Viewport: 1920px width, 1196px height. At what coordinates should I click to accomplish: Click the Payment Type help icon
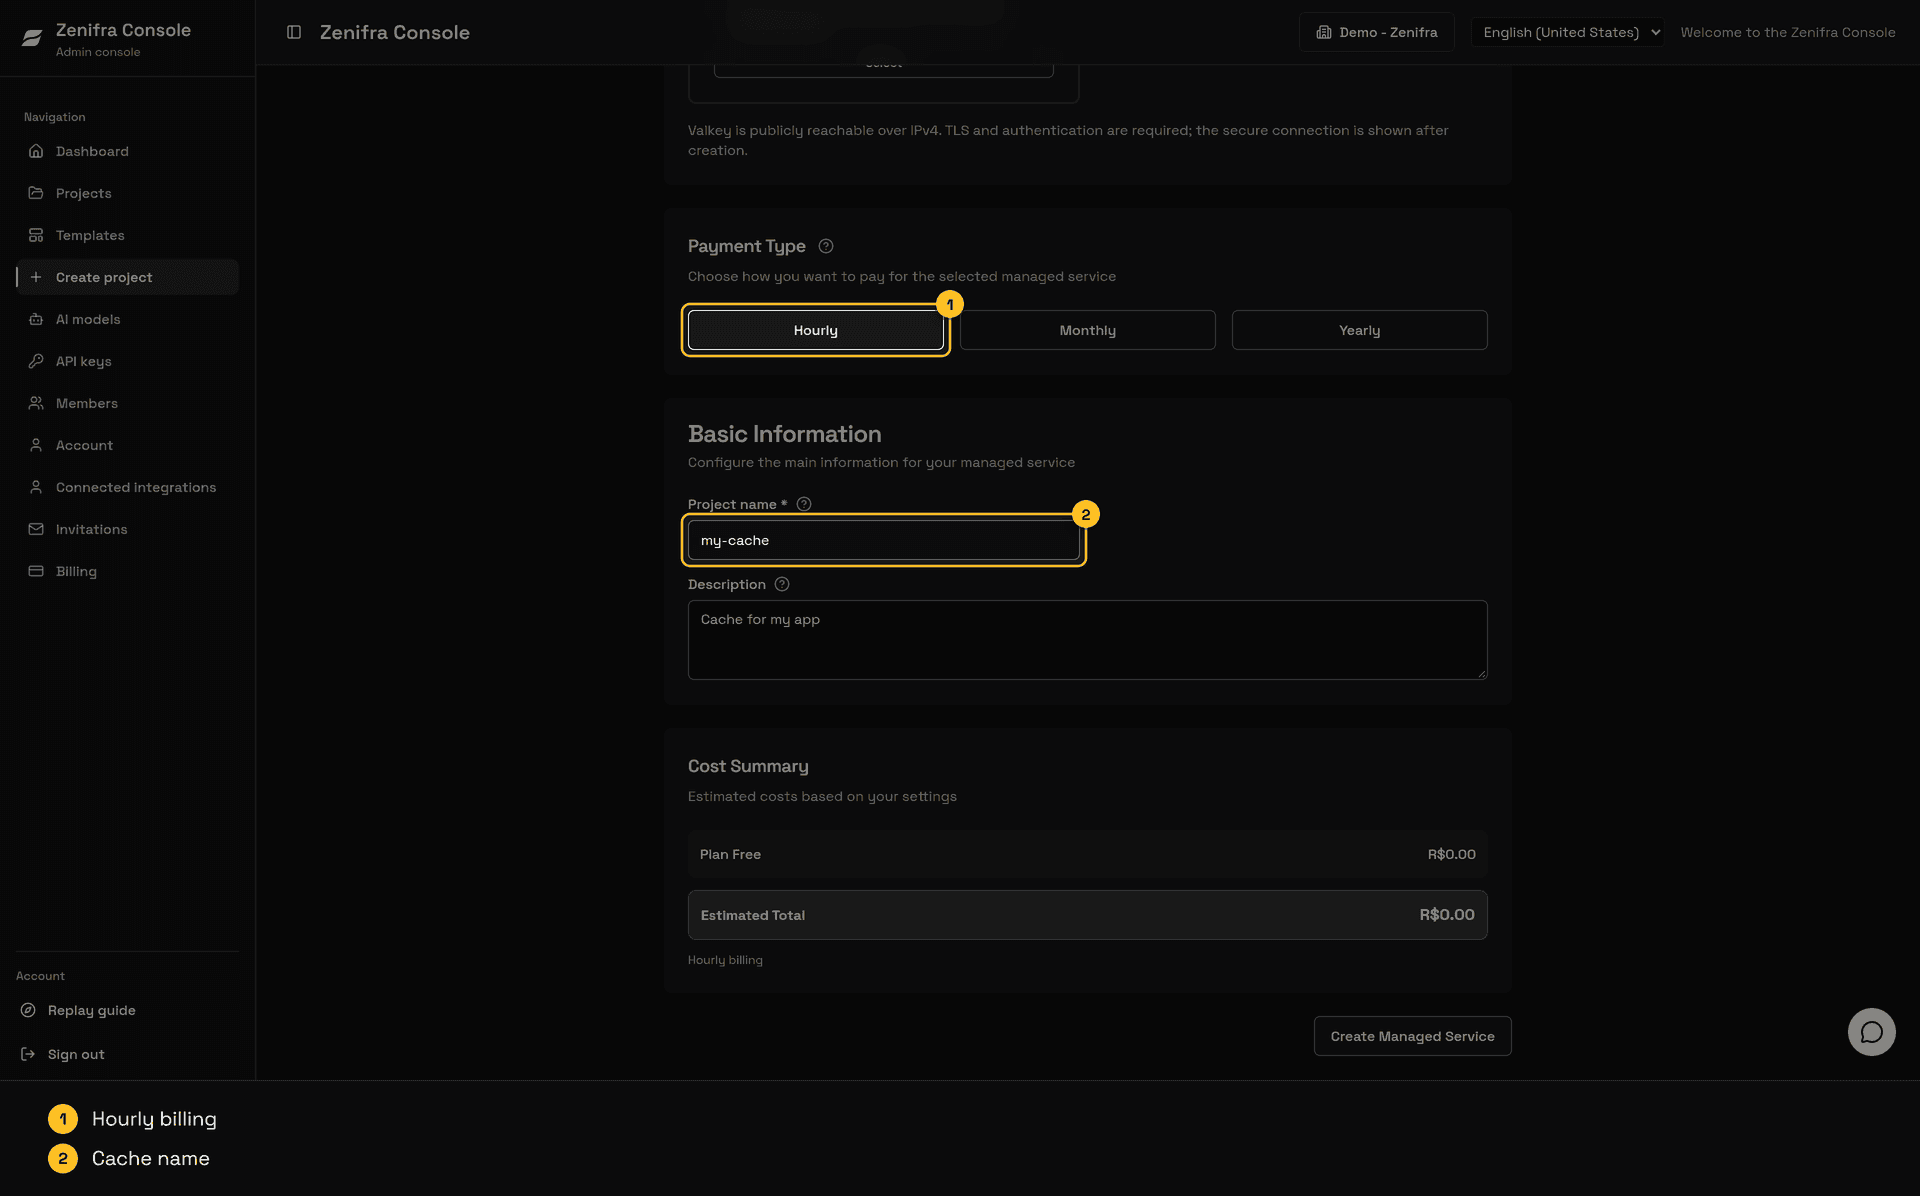[x=826, y=246]
